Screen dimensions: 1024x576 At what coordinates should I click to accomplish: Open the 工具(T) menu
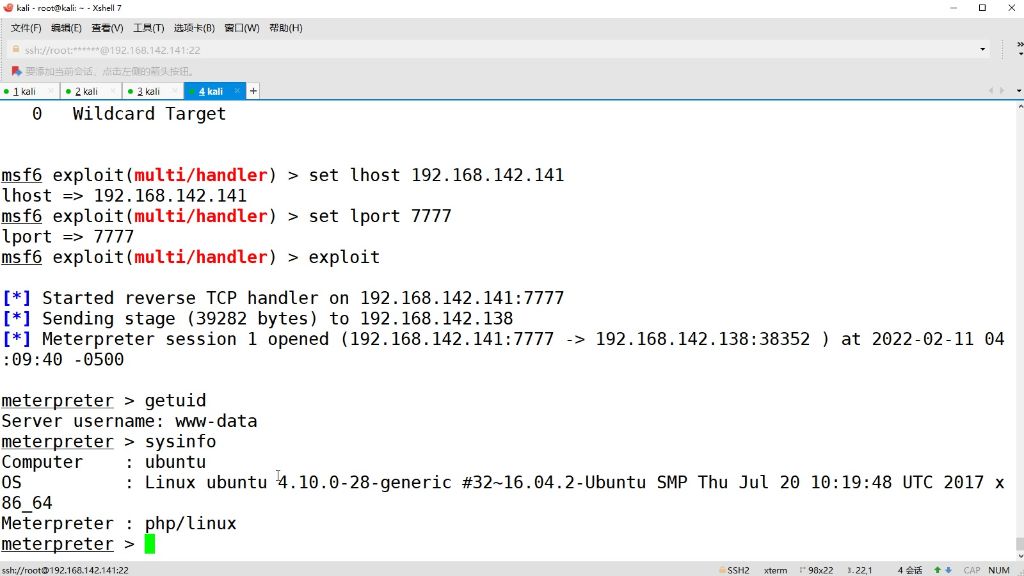point(148,28)
